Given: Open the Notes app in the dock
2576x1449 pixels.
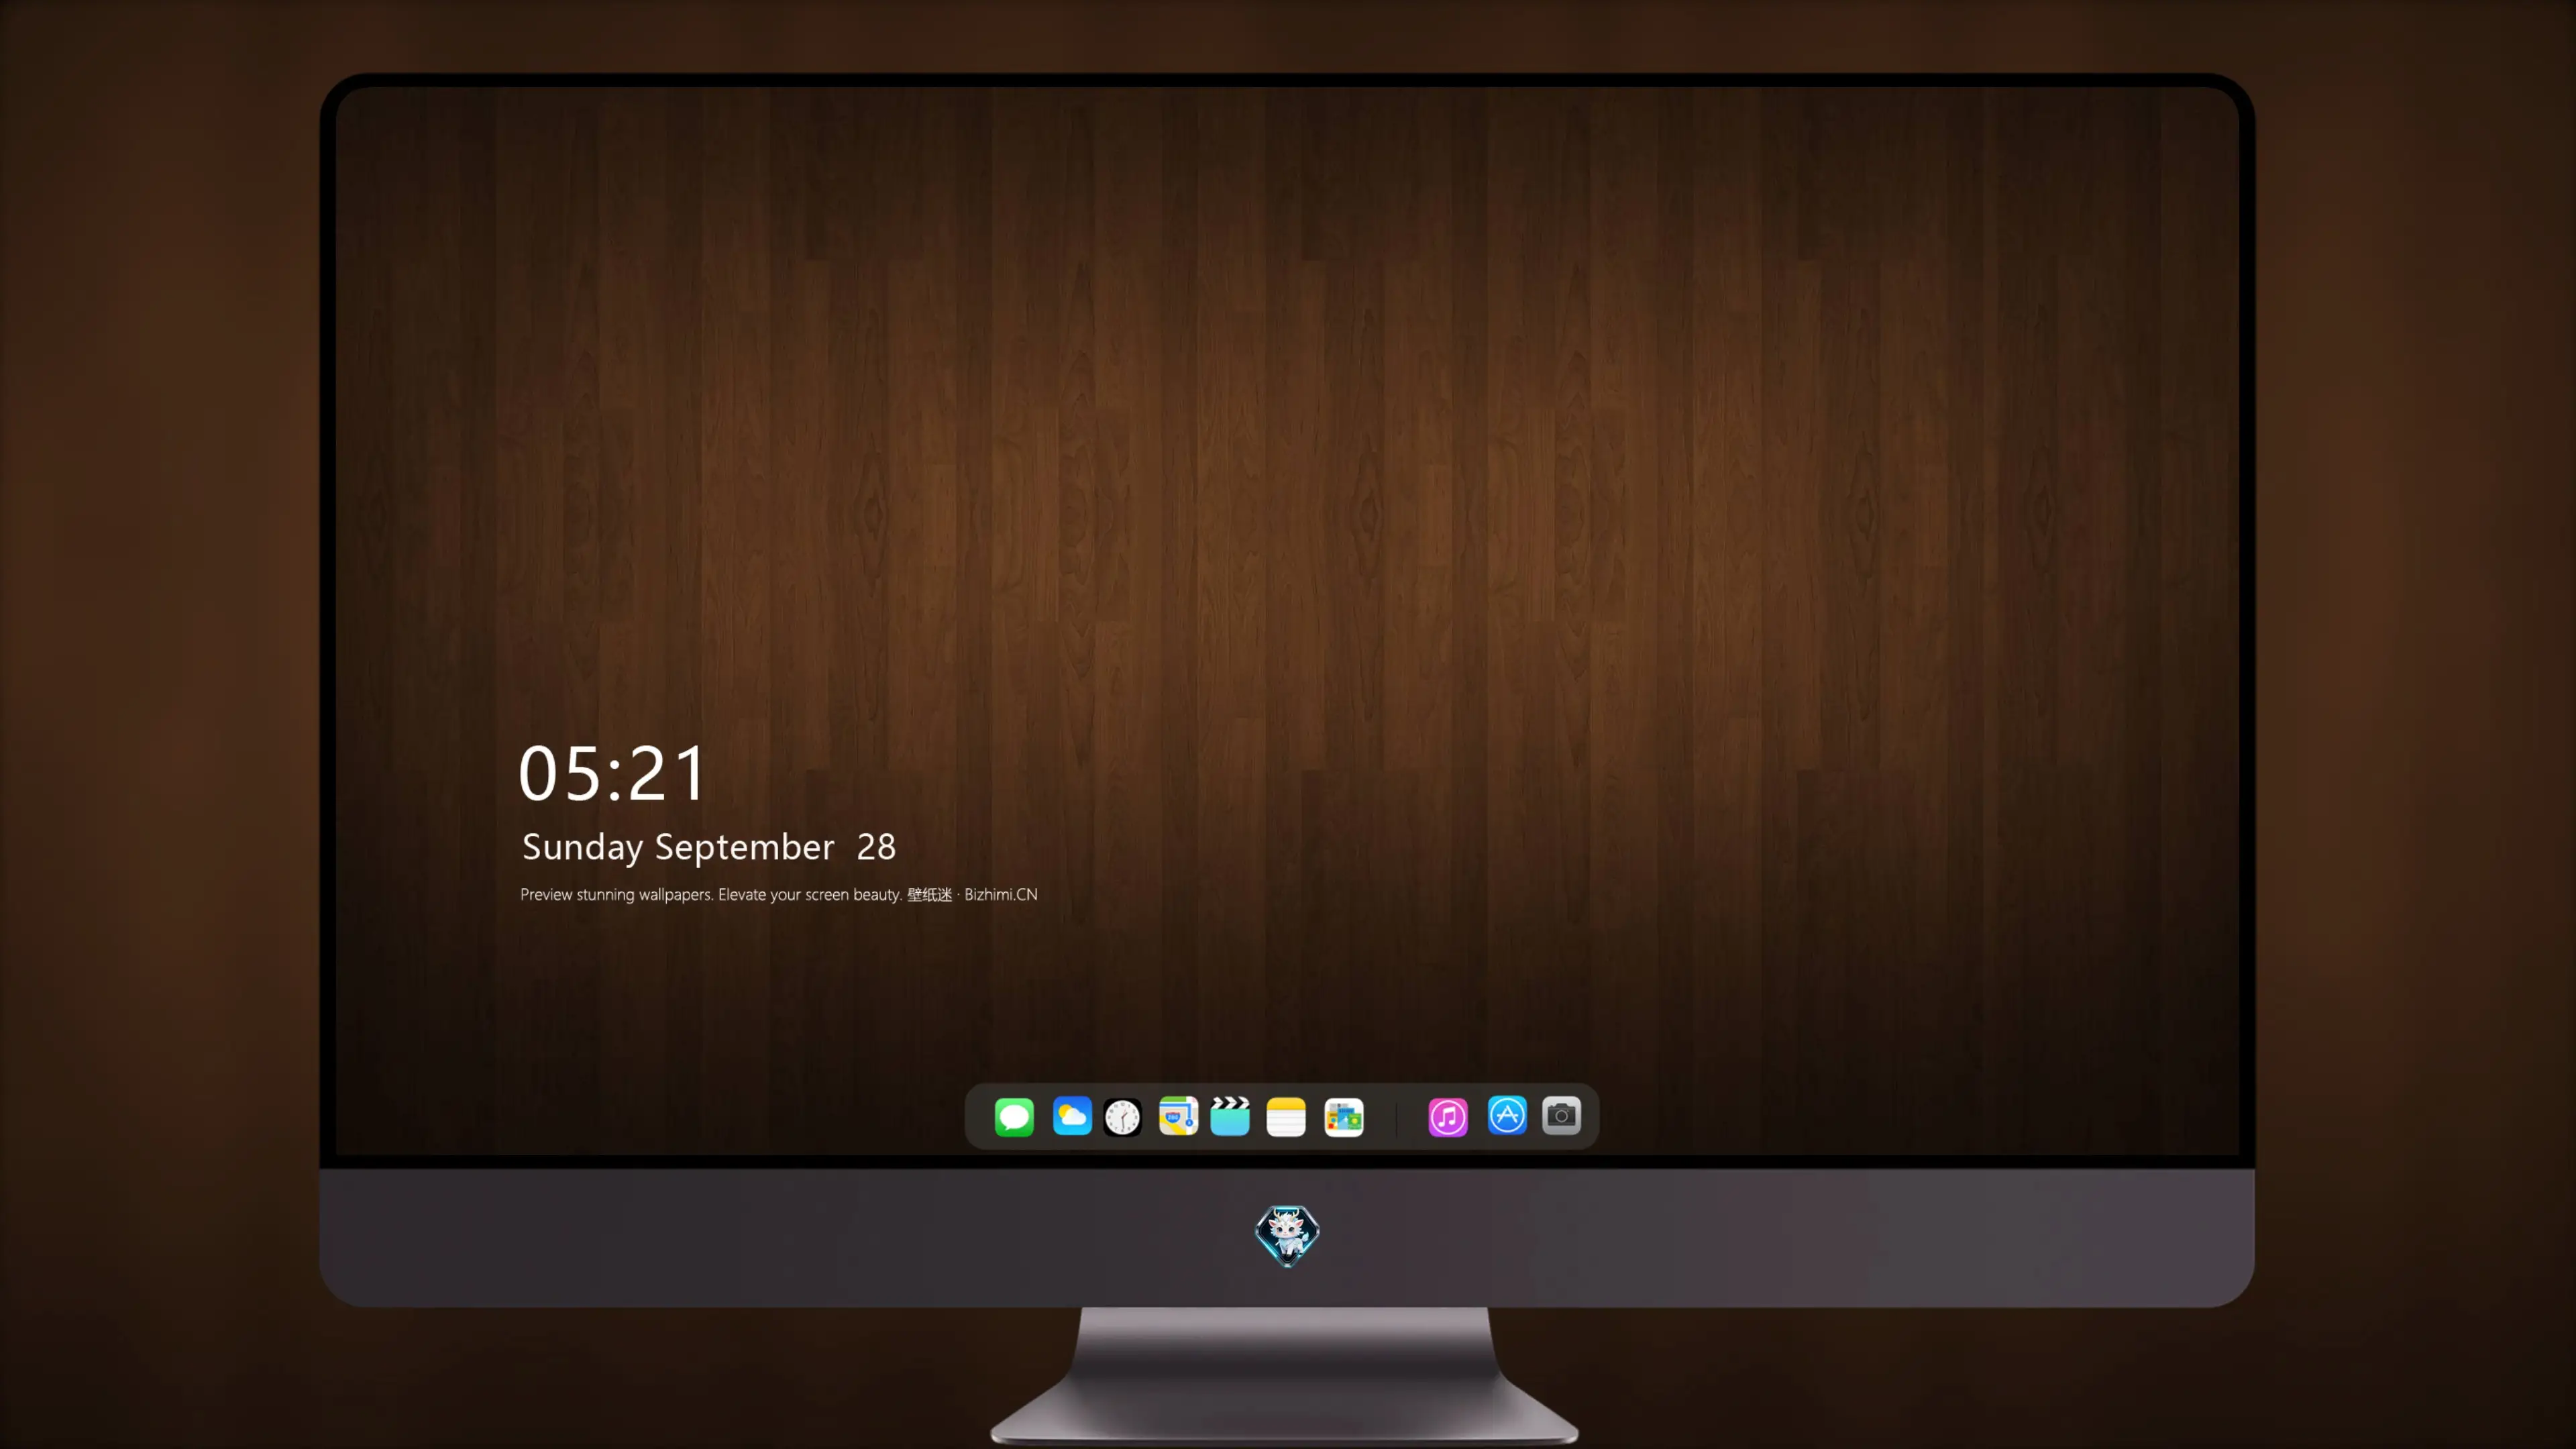Looking at the screenshot, I should (1286, 1116).
